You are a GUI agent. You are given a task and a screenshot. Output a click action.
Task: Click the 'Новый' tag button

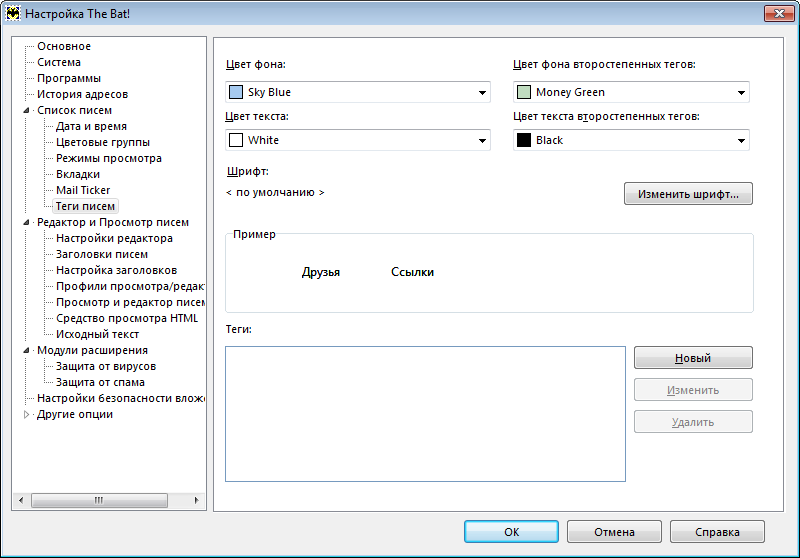pyautogui.click(x=693, y=358)
